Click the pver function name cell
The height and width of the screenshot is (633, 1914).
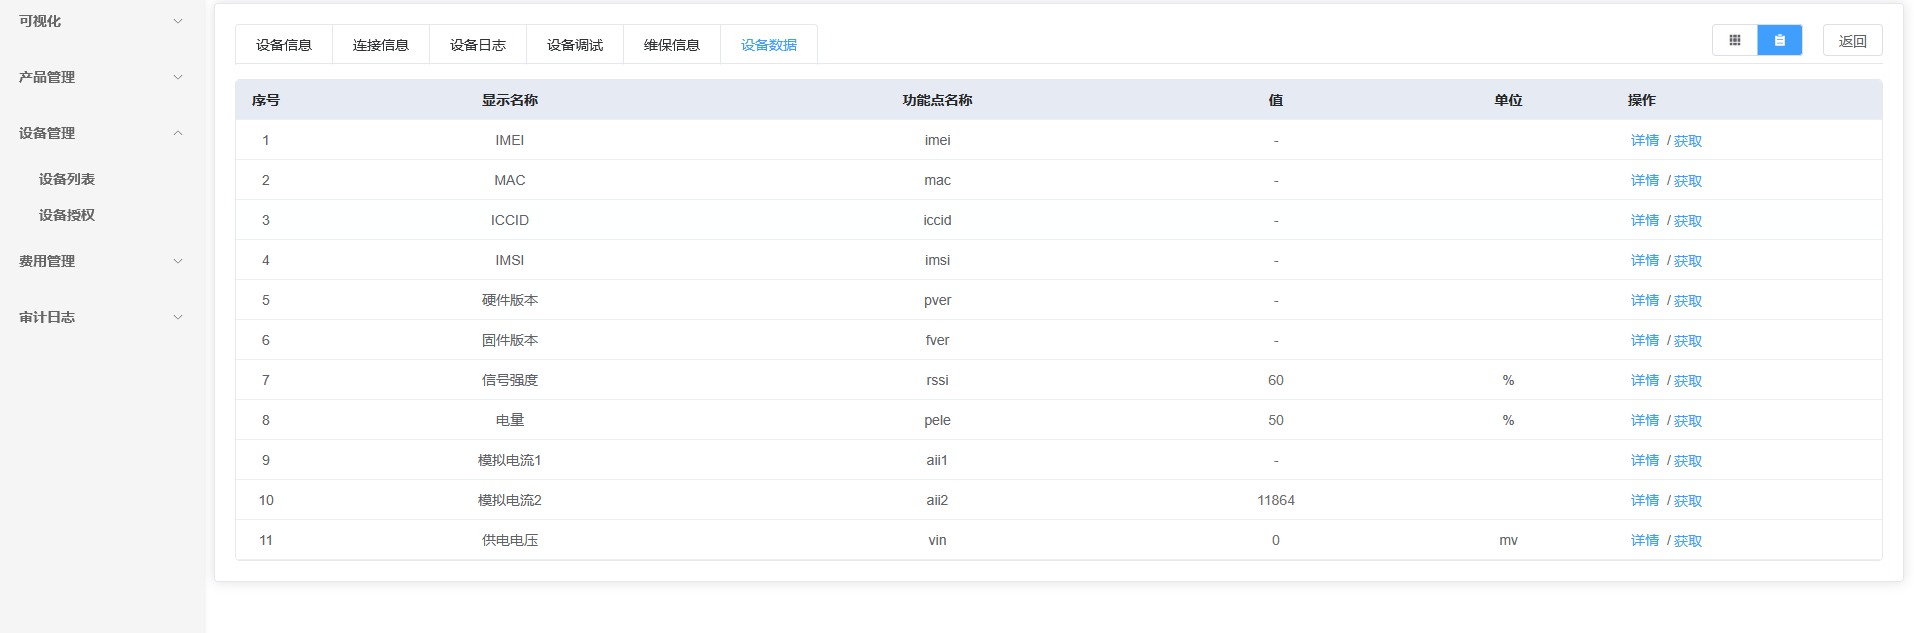click(x=937, y=300)
